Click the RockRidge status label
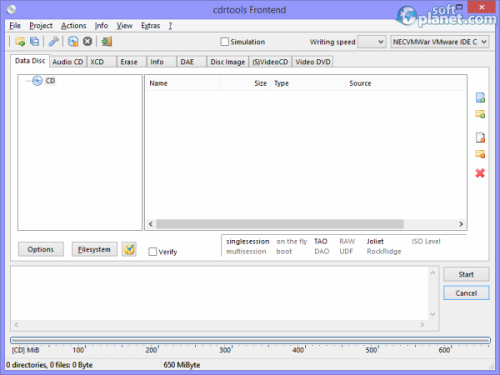 pos(384,251)
